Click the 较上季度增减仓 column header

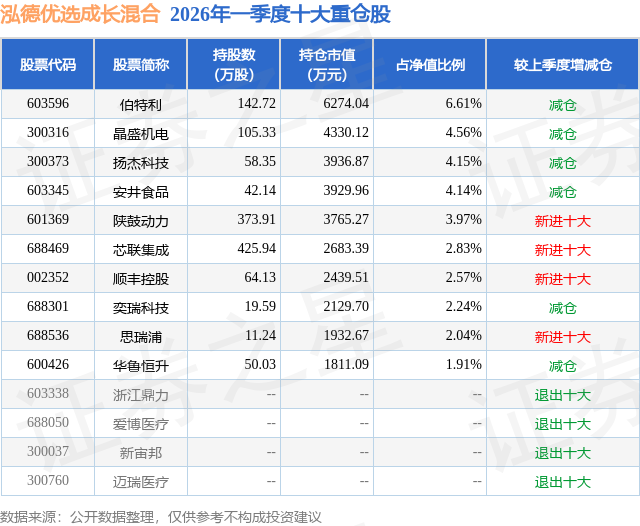click(x=563, y=64)
